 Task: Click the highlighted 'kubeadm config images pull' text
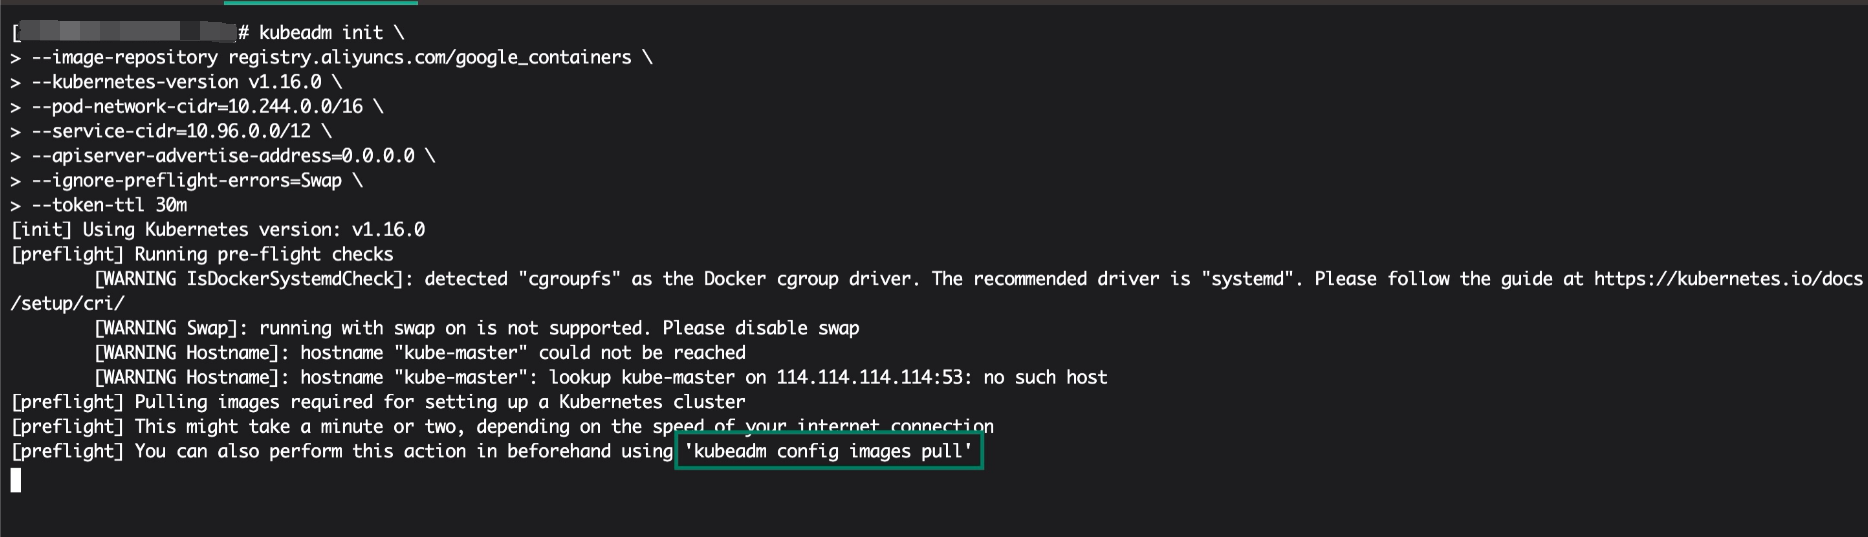(x=829, y=451)
